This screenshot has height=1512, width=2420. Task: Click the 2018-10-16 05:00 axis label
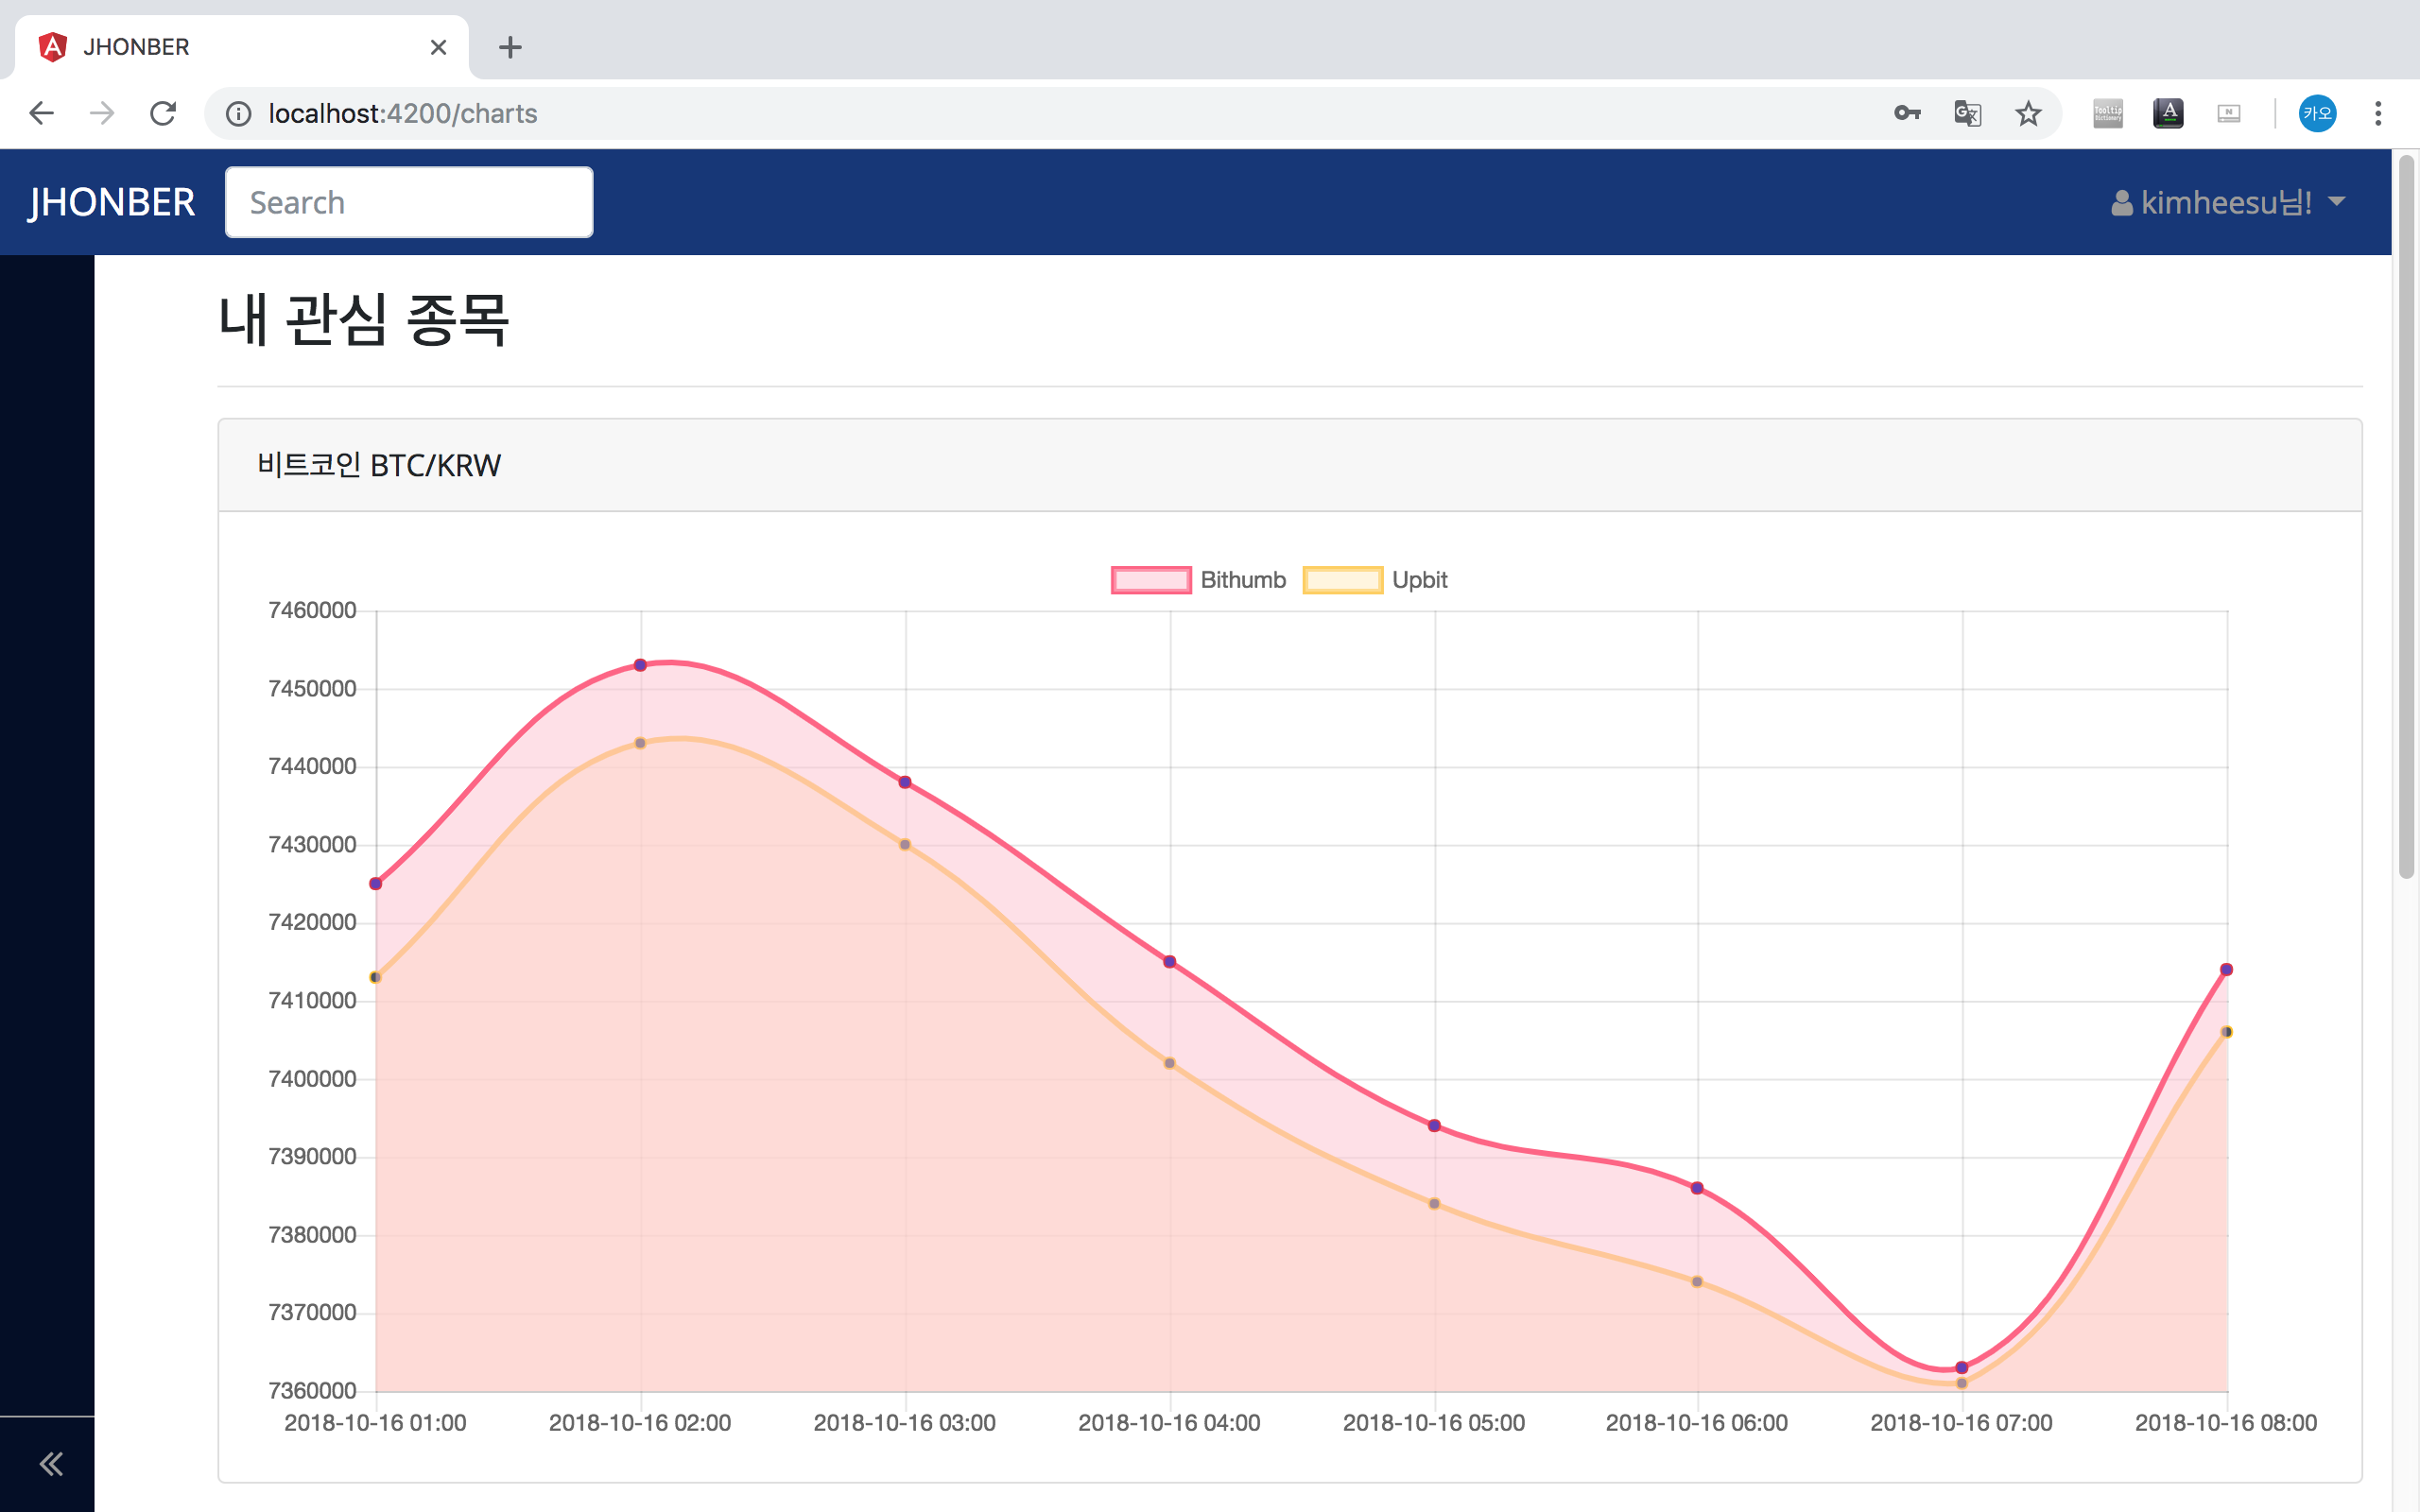pyautogui.click(x=1433, y=1422)
